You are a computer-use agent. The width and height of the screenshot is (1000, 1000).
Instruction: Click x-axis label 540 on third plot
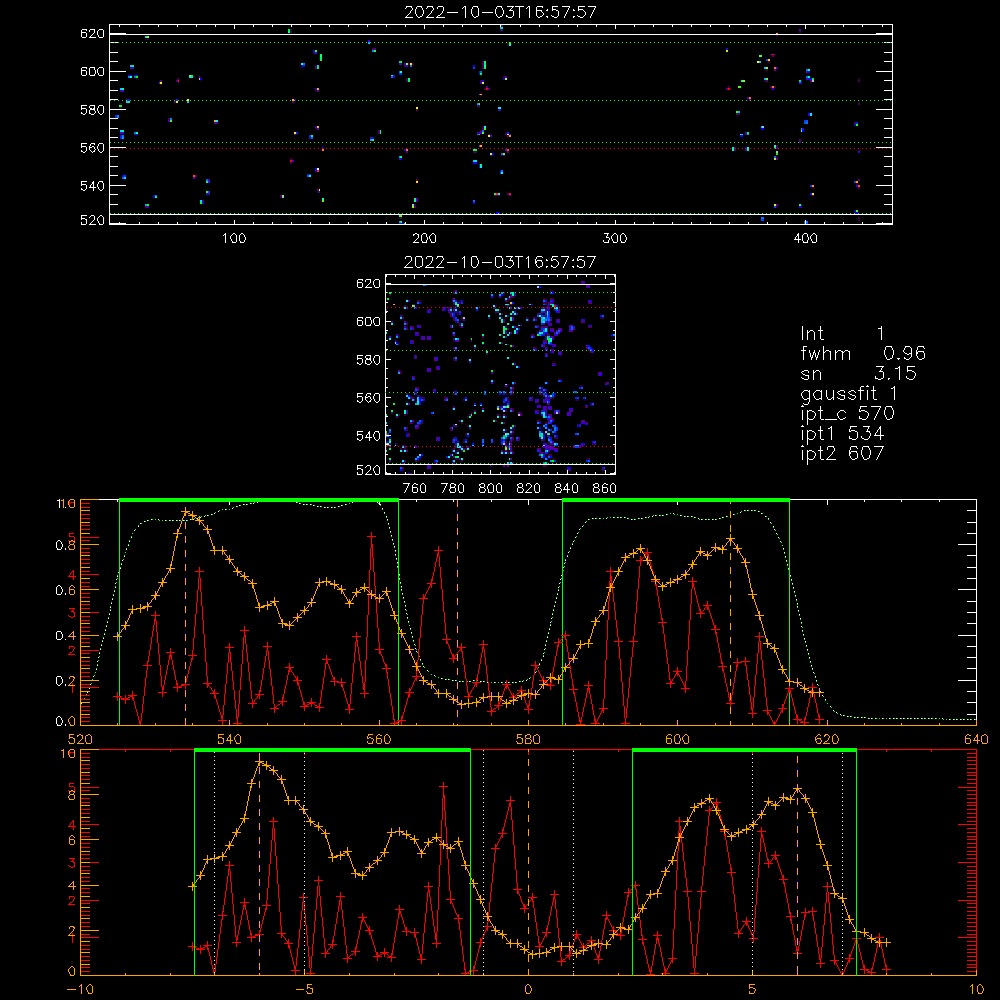[230, 740]
